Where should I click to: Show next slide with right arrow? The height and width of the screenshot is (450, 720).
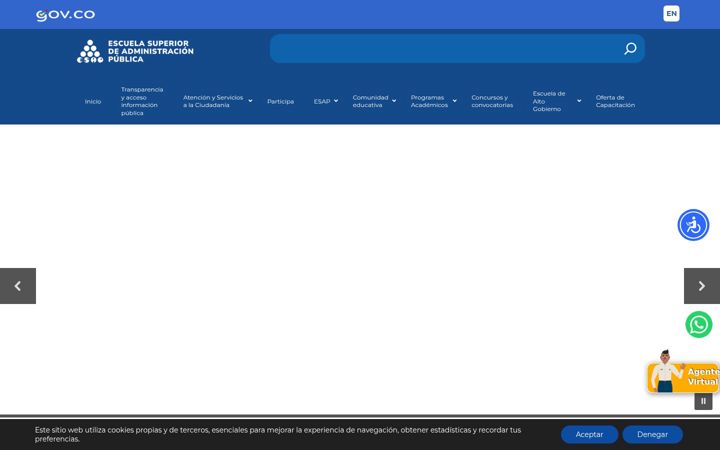(x=702, y=286)
